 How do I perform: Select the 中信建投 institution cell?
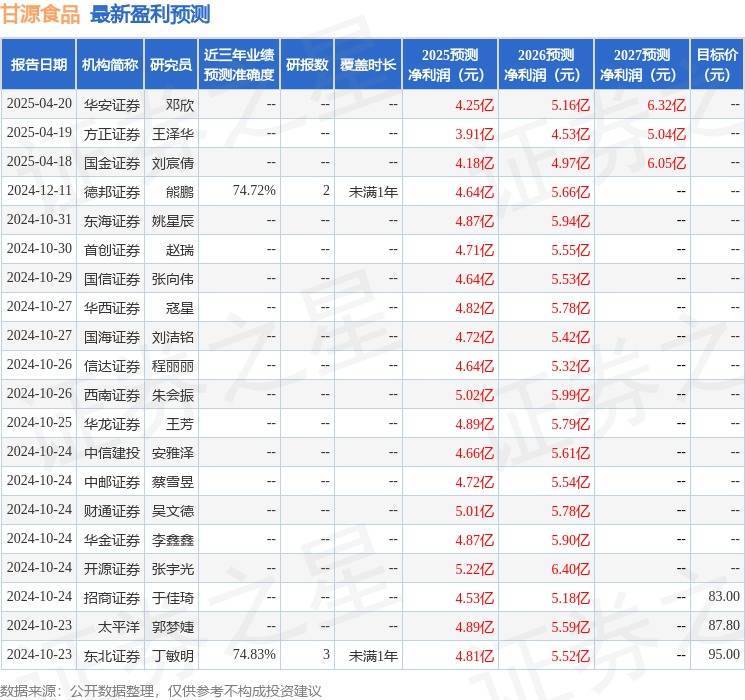112,453
